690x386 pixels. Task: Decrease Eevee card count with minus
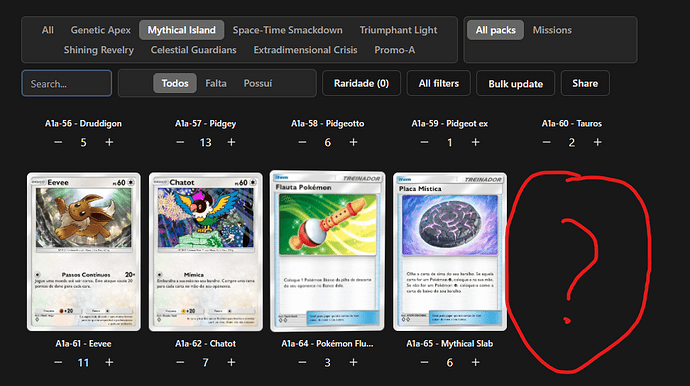pyautogui.click(x=58, y=362)
